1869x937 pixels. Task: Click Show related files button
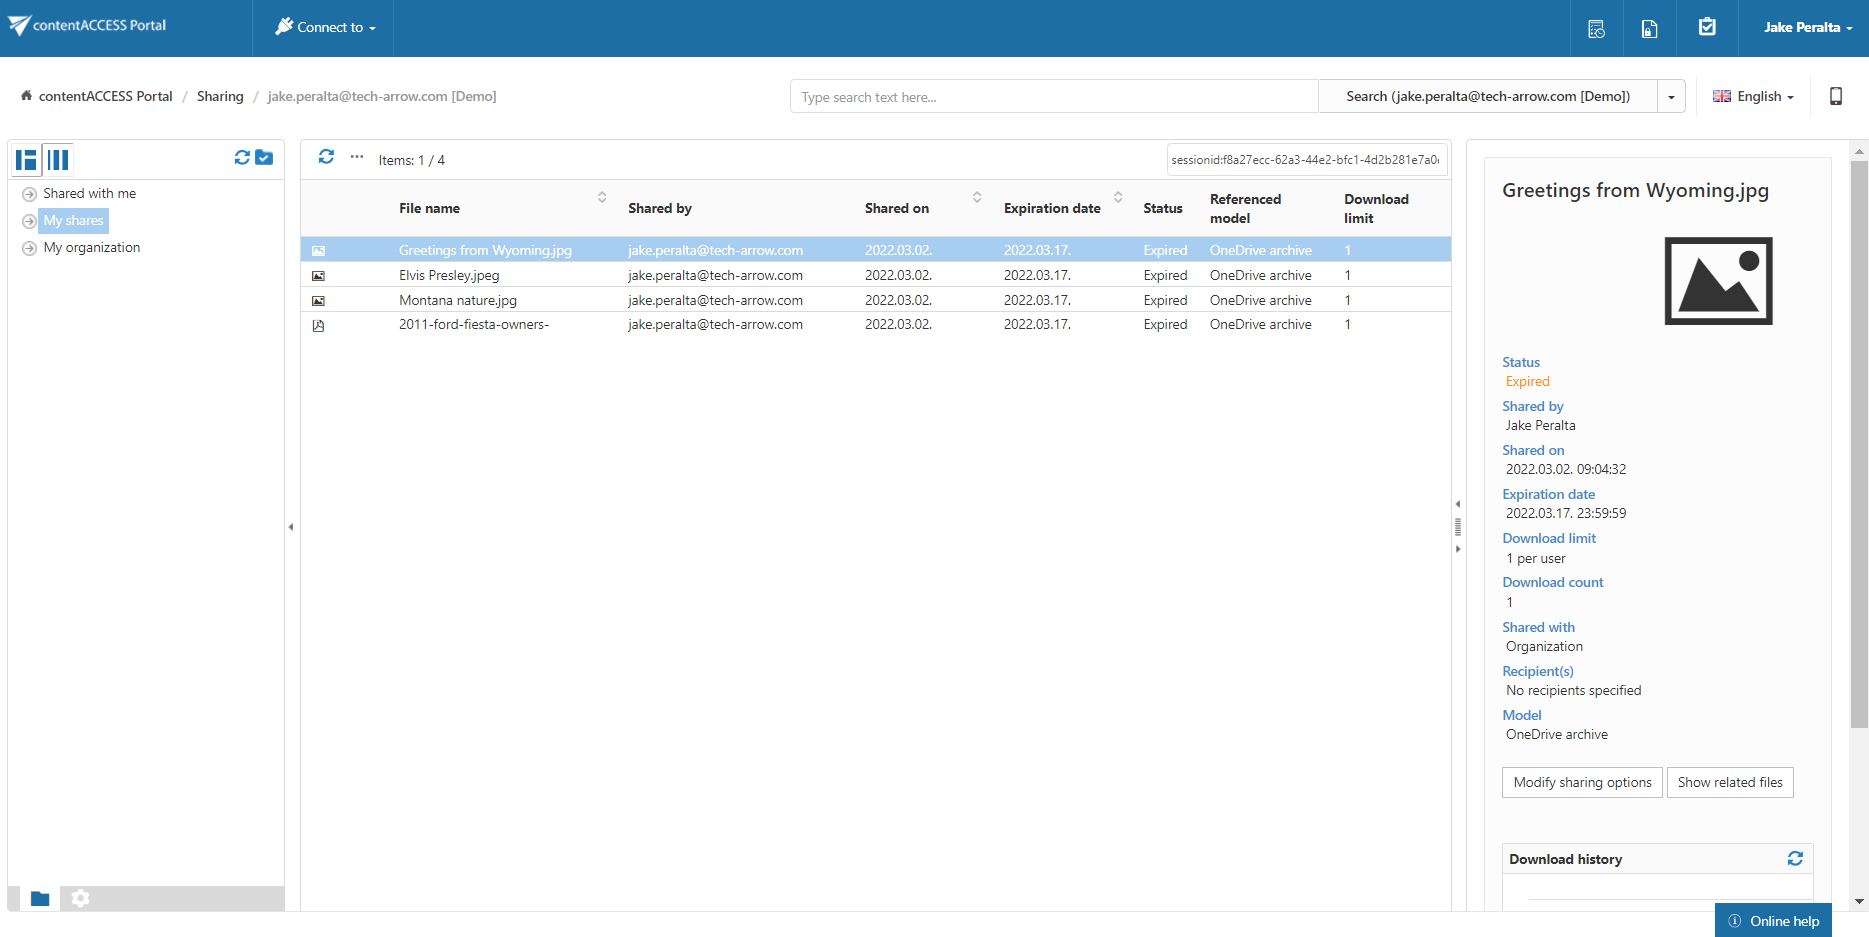tap(1729, 783)
